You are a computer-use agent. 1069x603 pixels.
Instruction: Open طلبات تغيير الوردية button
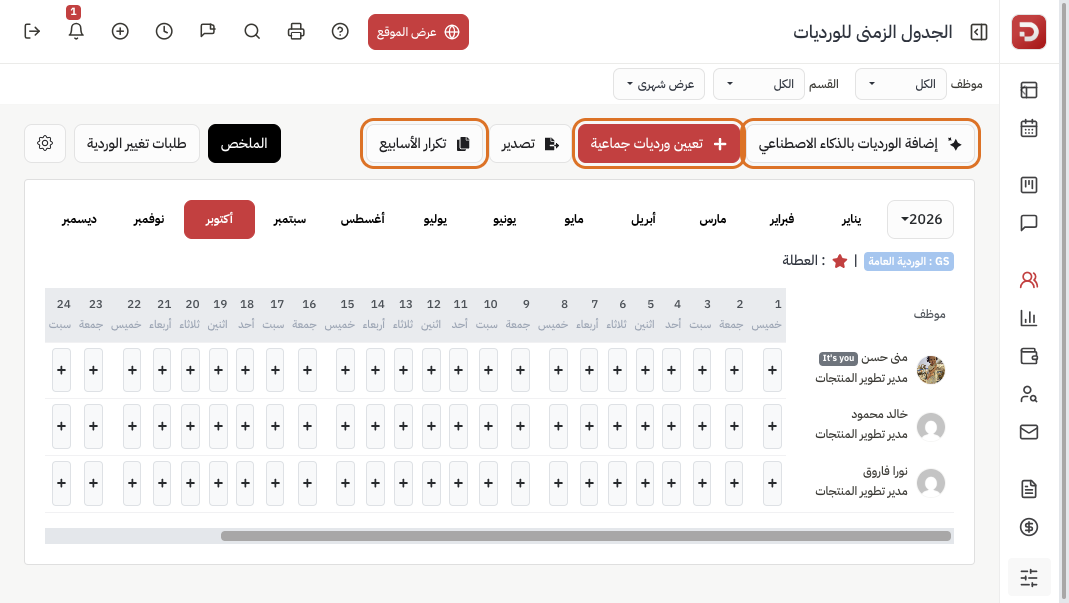click(136, 143)
